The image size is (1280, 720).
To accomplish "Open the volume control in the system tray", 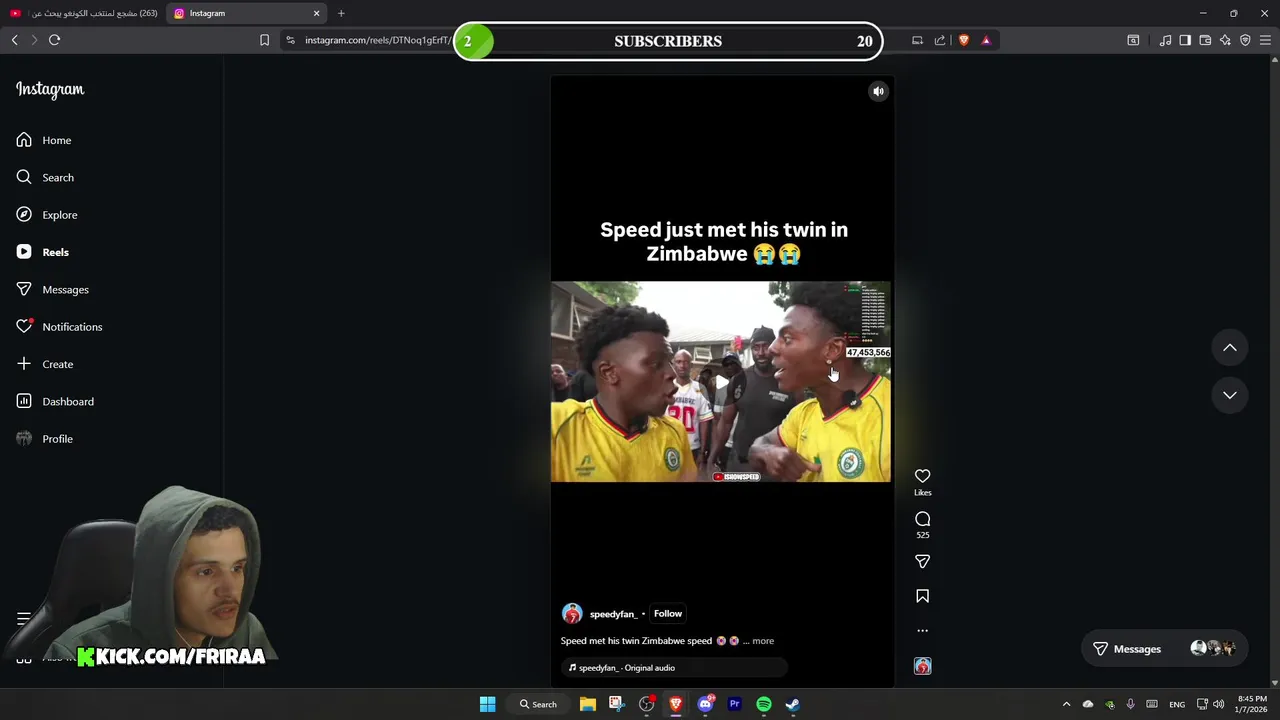I will coord(1218,704).
